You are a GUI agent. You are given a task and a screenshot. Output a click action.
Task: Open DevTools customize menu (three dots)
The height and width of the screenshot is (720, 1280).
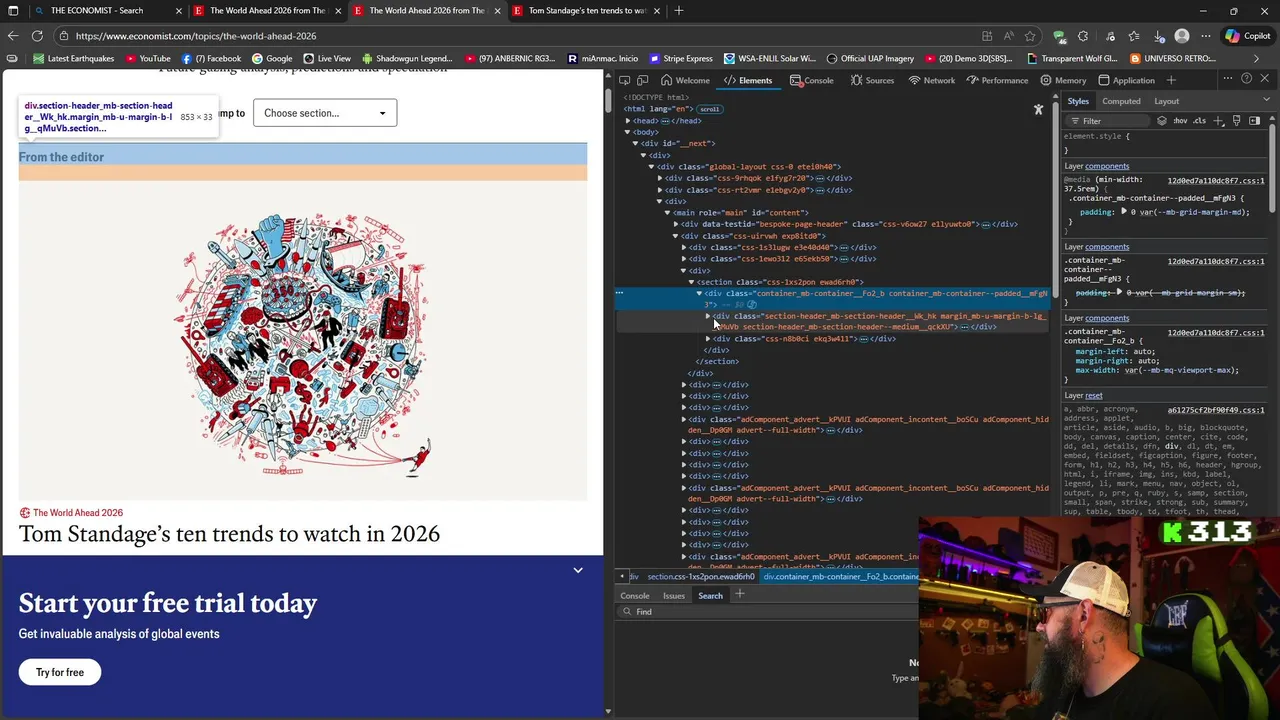(1228, 79)
